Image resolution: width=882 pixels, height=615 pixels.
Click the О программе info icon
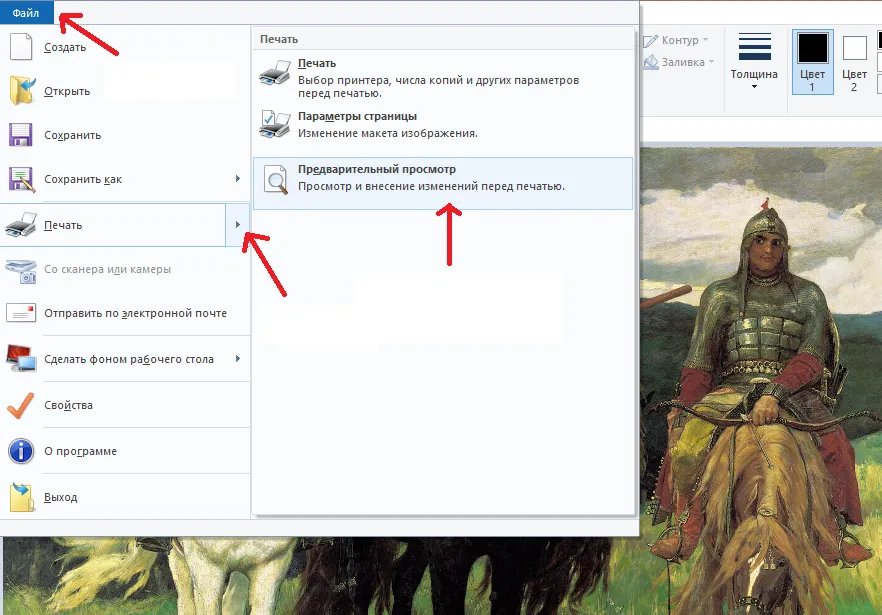(21, 451)
